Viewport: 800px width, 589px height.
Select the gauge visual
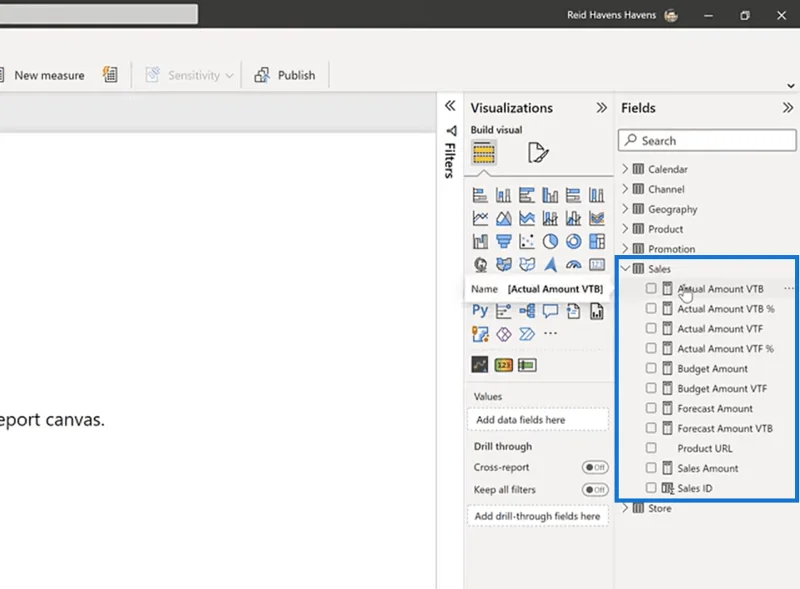[573, 264]
